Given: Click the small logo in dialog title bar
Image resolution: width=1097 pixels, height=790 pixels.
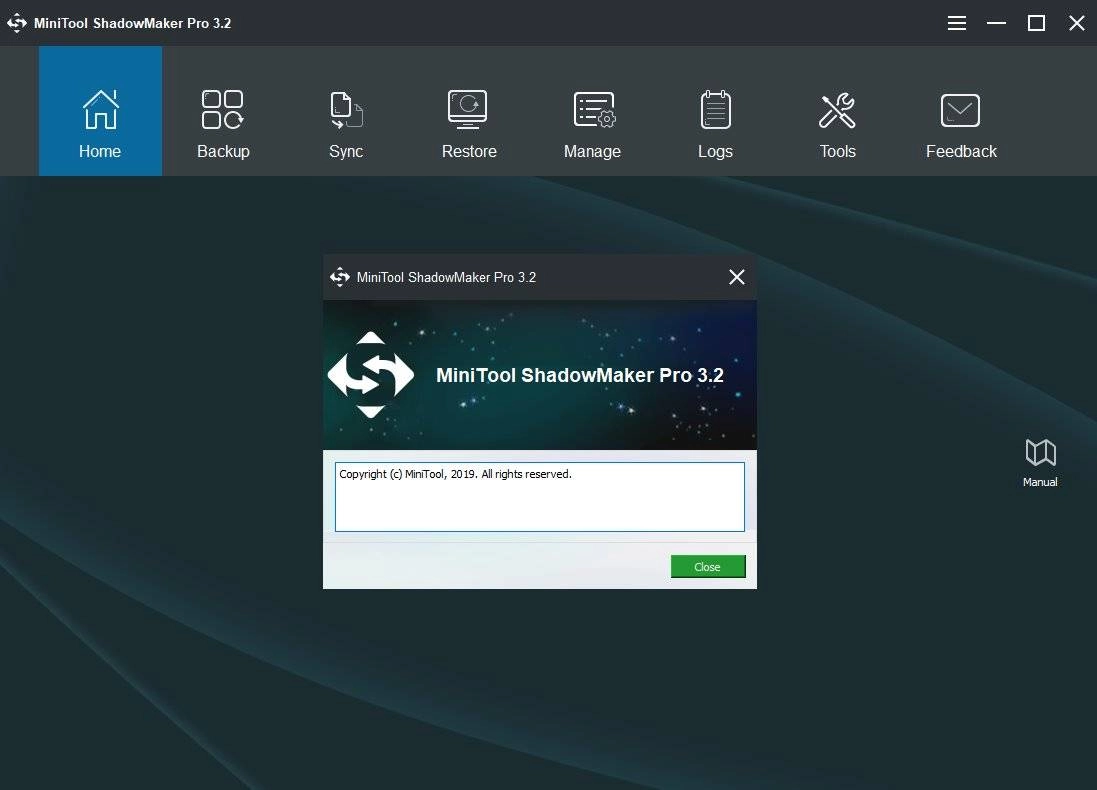Looking at the screenshot, I should tap(340, 277).
